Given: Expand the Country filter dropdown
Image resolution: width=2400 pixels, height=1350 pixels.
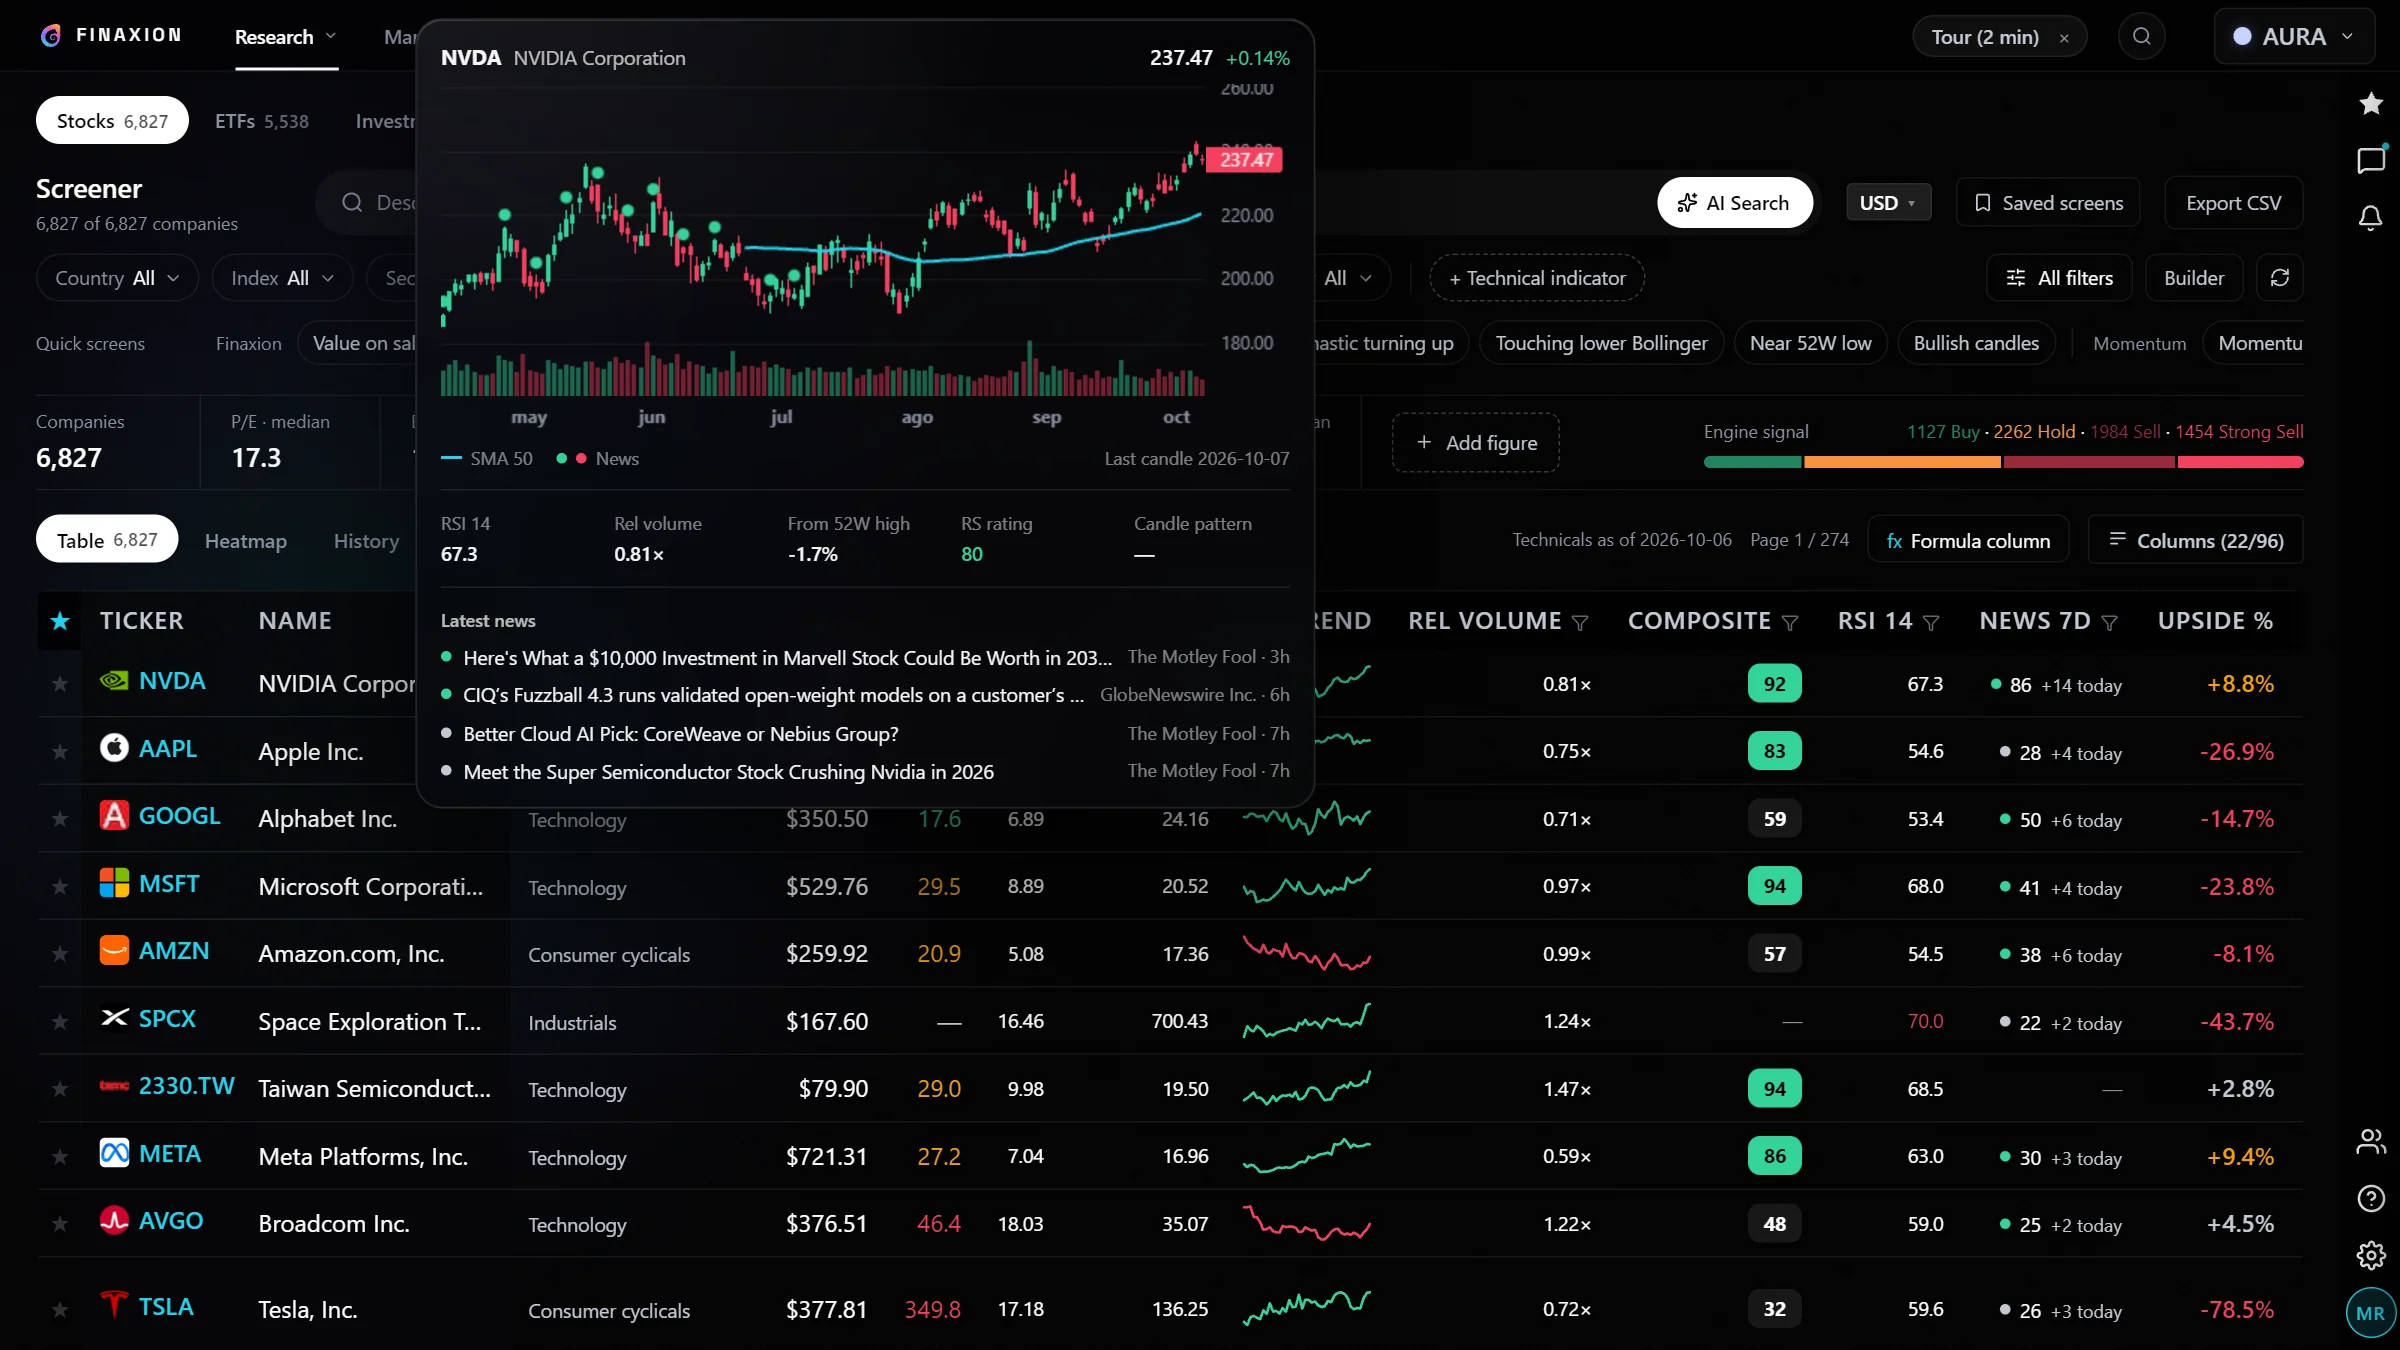Looking at the screenshot, I should coord(117,278).
